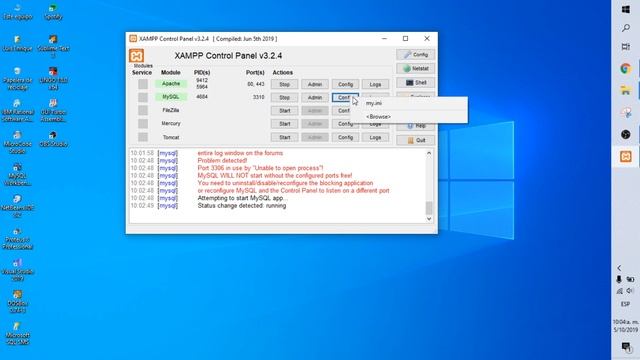Screen dimensions: 640x360
Task: Open the clock and date flyout
Action: 625,326
